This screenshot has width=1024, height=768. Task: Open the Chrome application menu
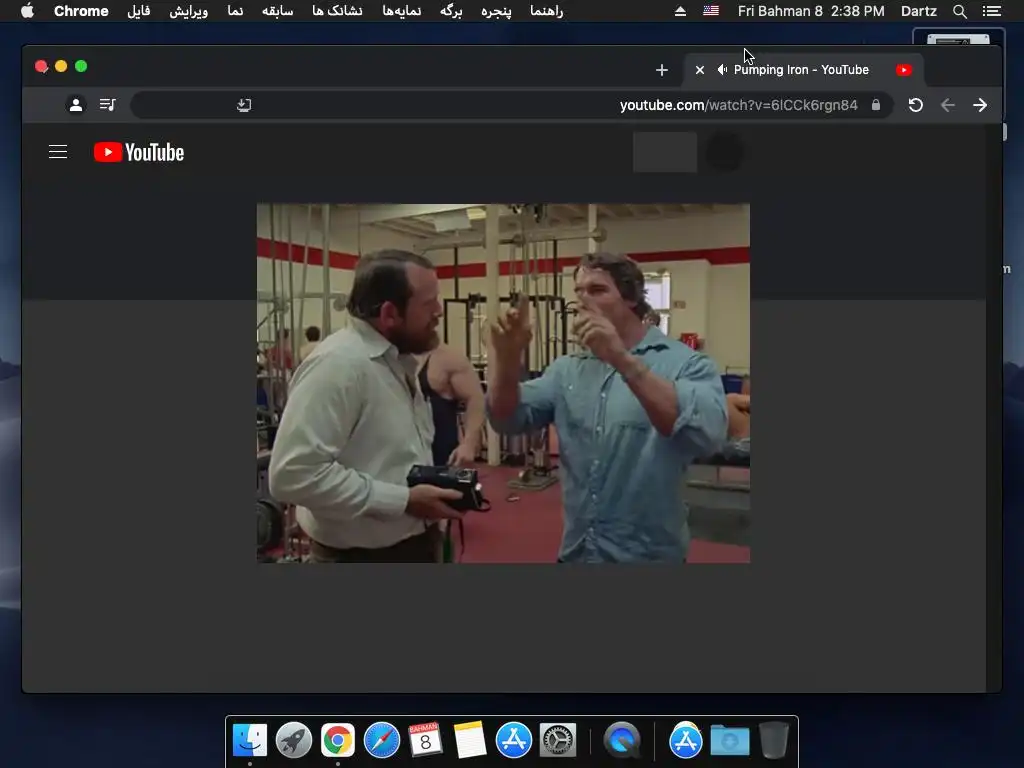(81, 11)
